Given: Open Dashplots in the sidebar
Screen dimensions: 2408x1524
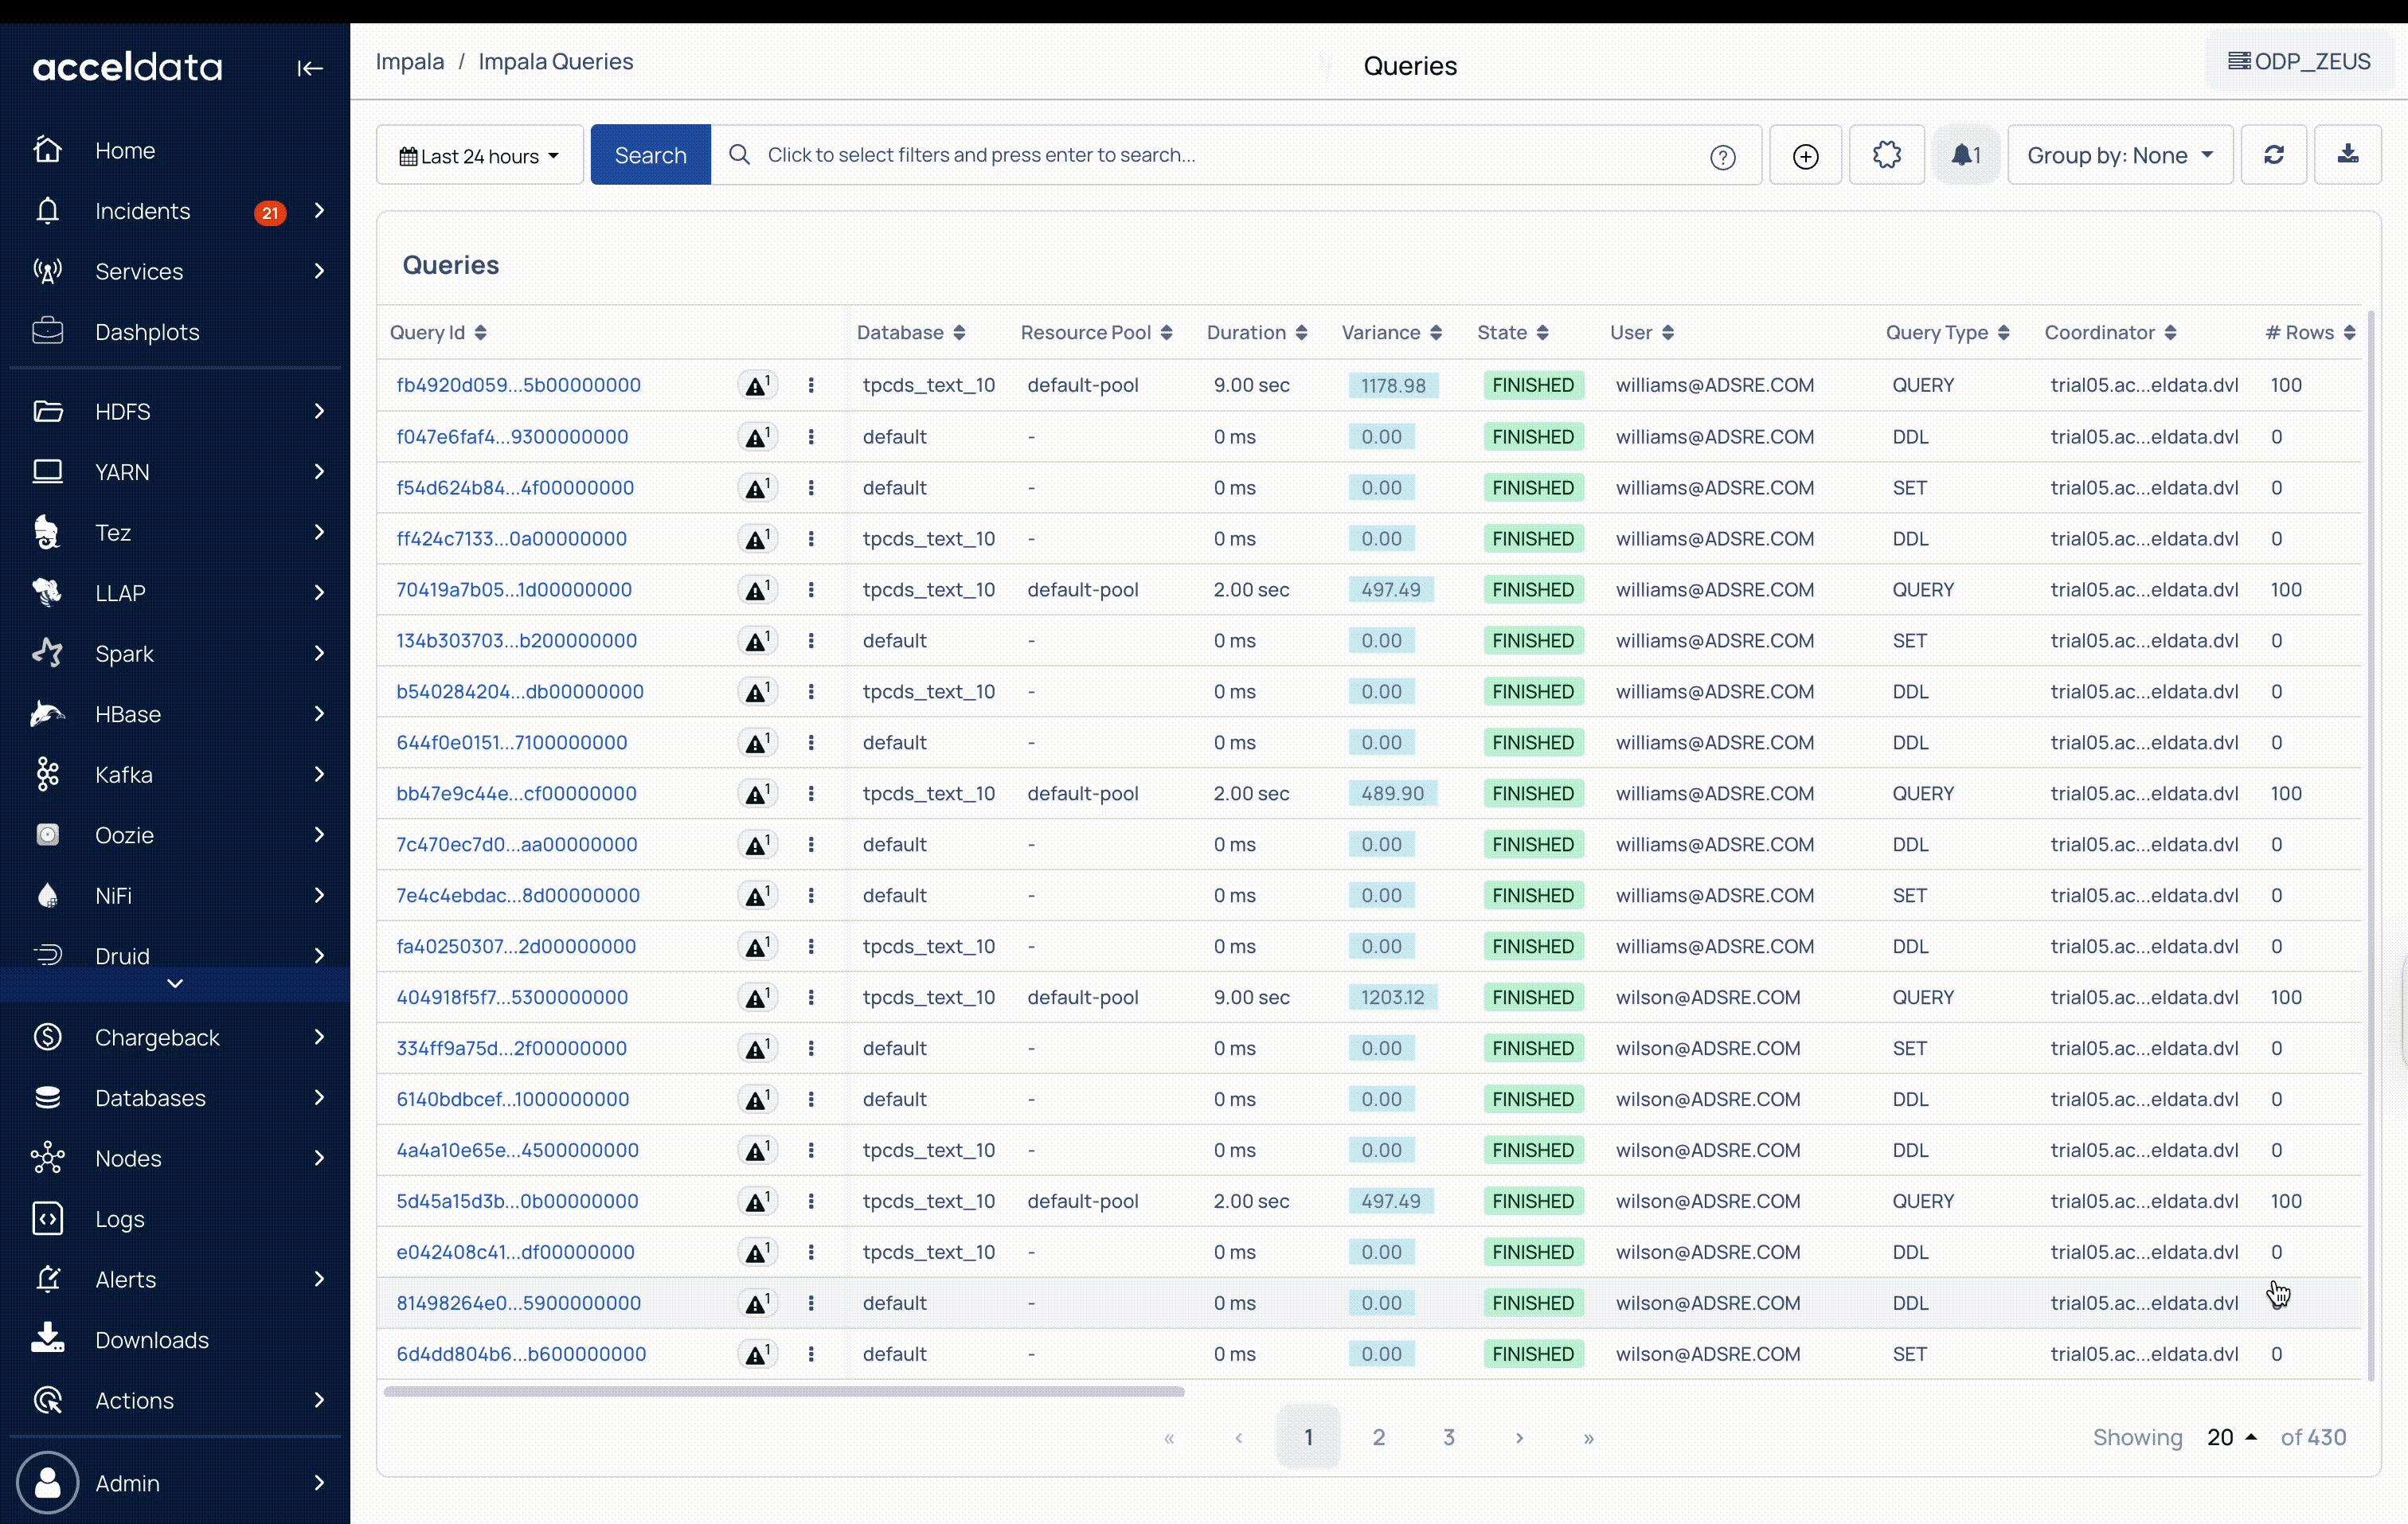Looking at the screenshot, I should pos(147,332).
